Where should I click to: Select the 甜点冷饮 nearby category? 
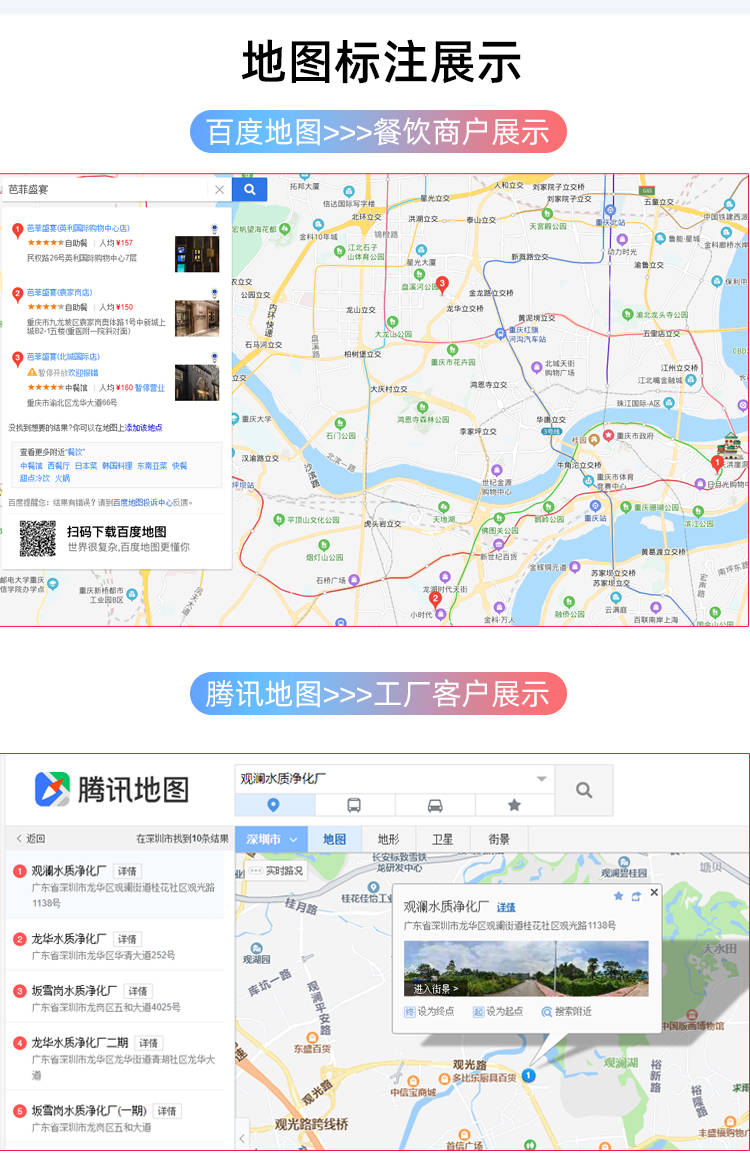(x=35, y=478)
